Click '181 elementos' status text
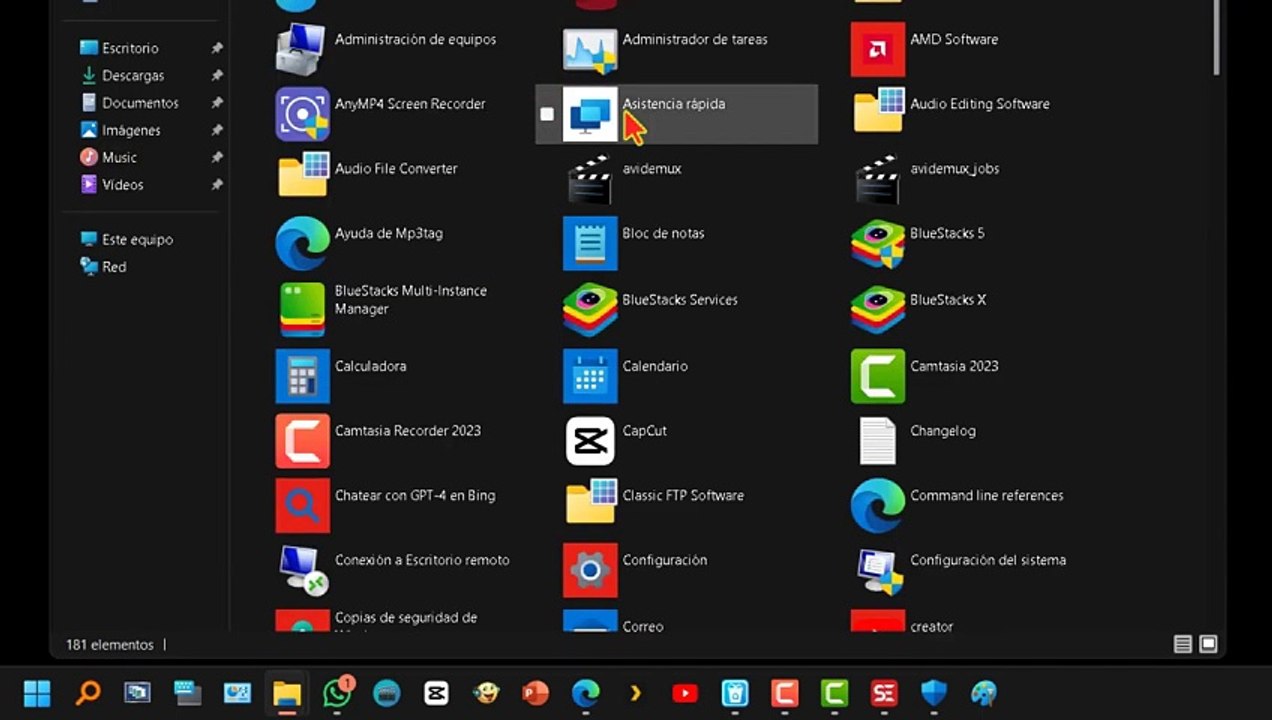The height and width of the screenshot is (720, 1272). click(110, 645)
